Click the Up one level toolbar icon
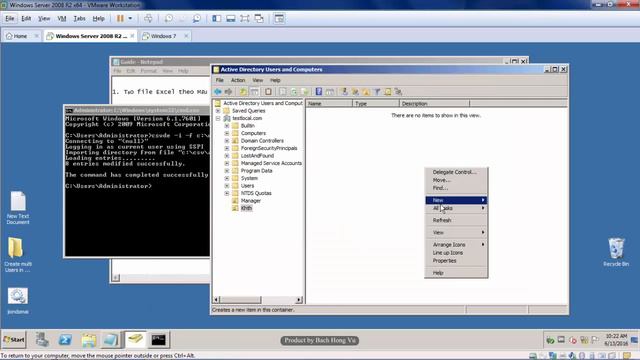Viewport: 640px width, 360px height. tap(243, 92)
